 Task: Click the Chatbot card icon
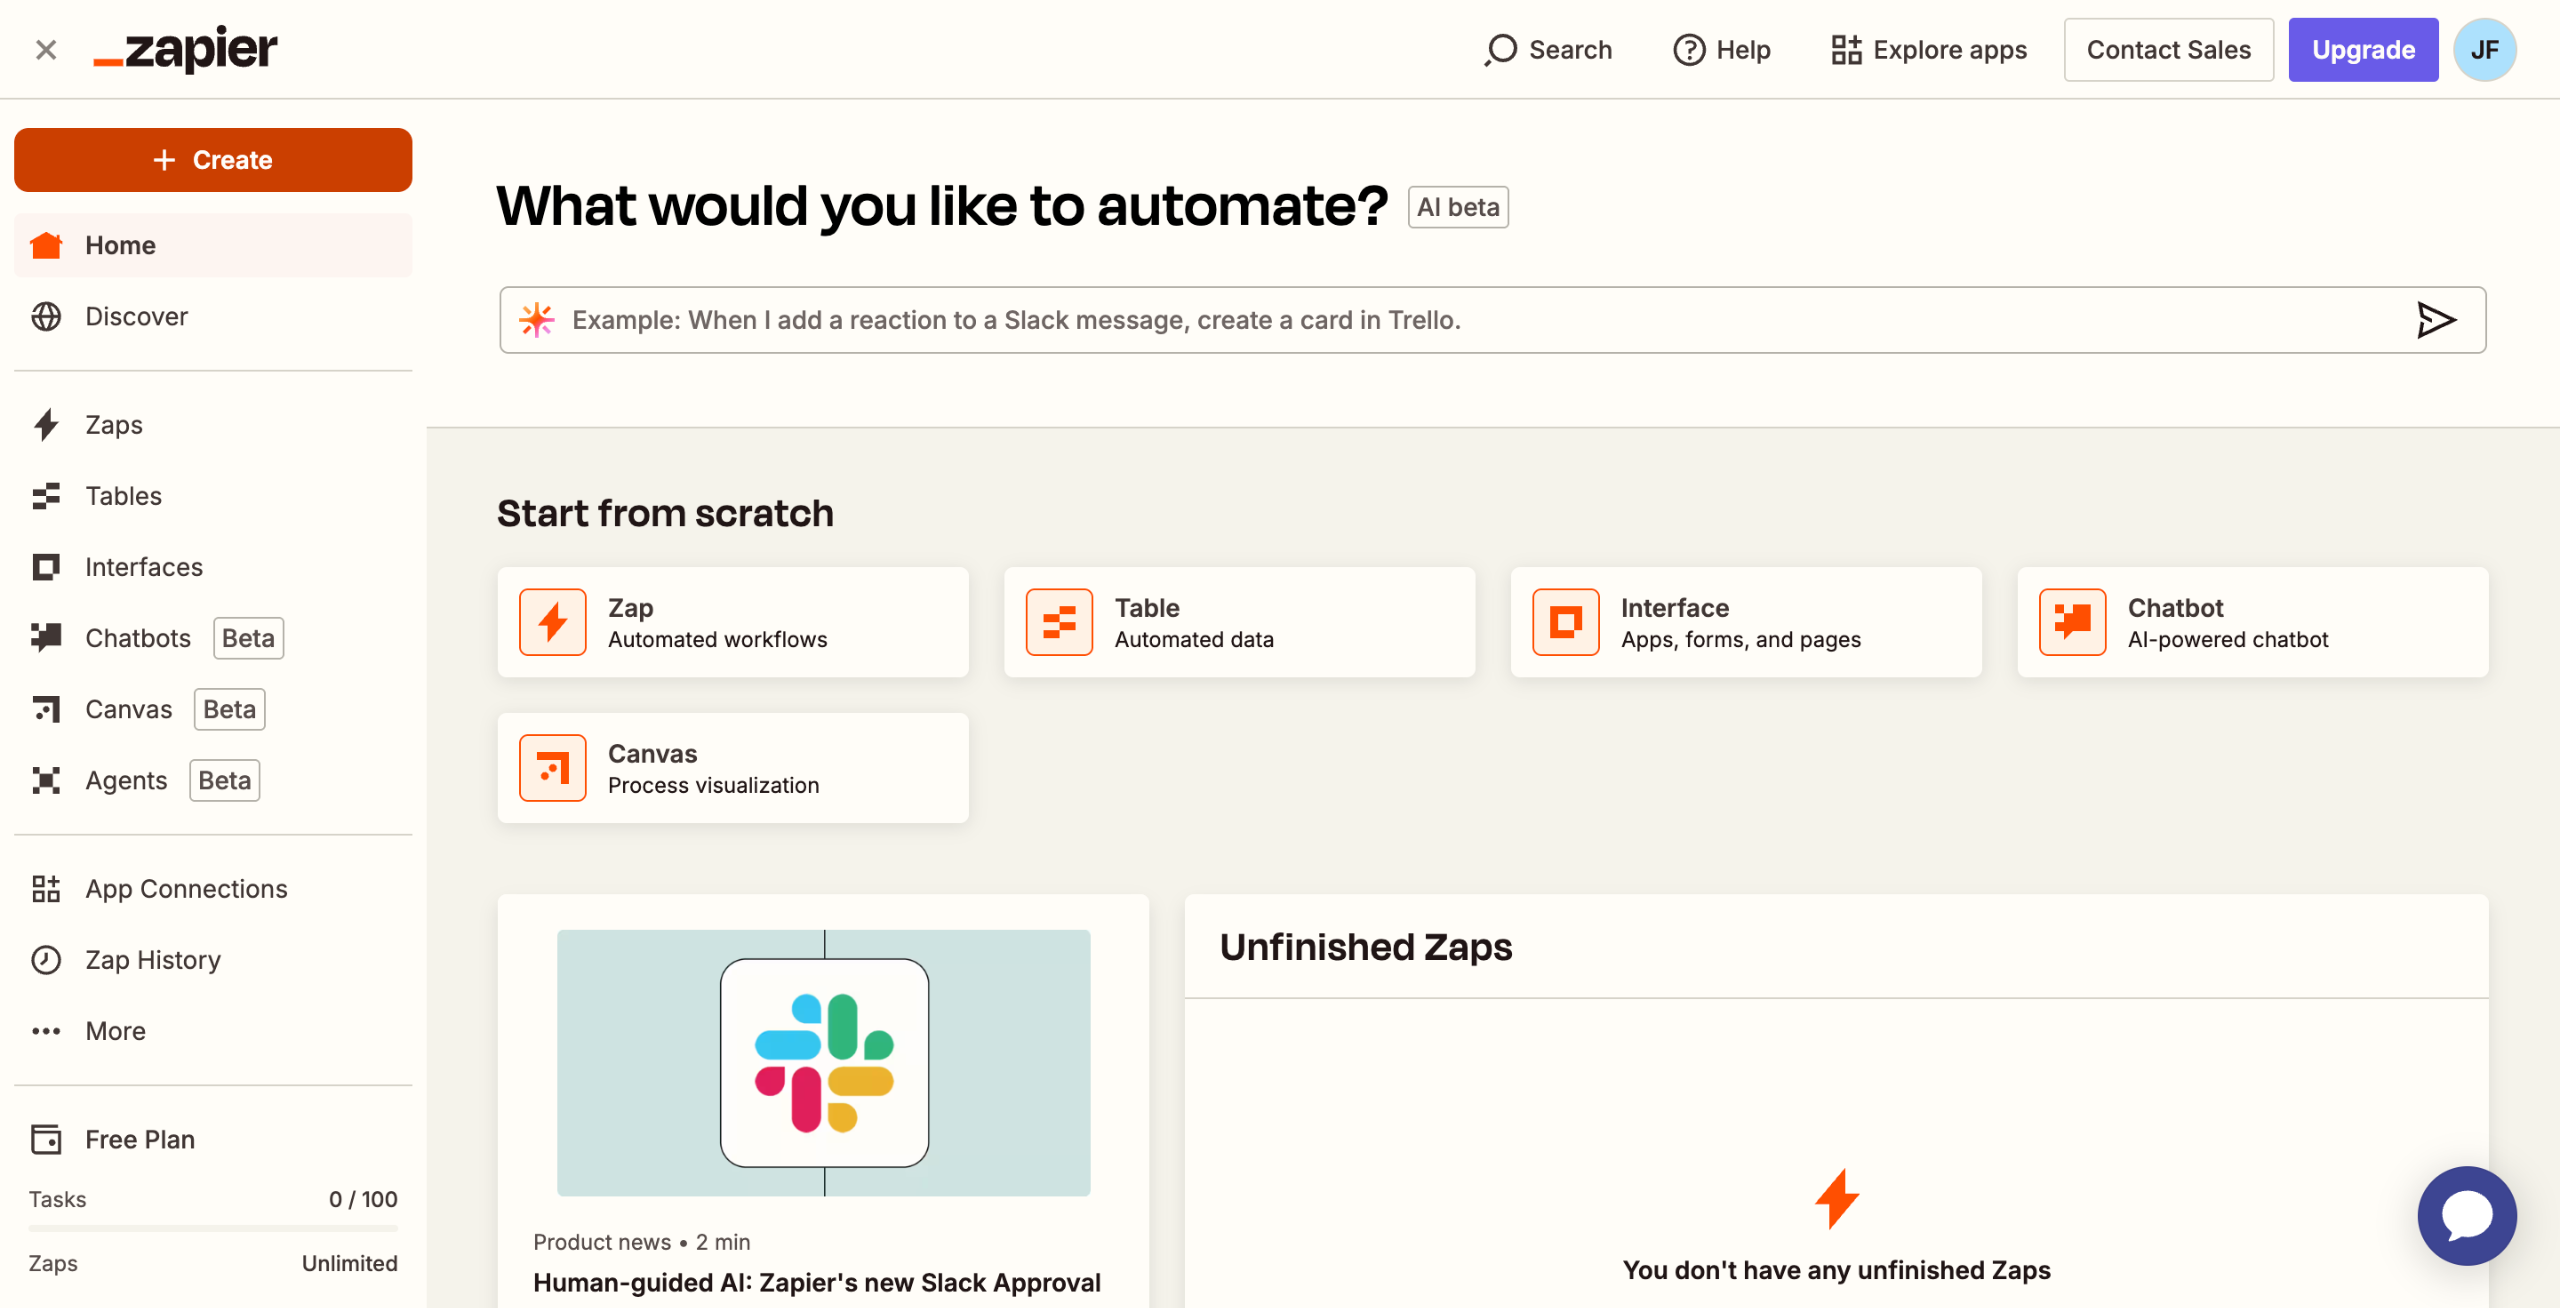click(x=2072, y=622)
